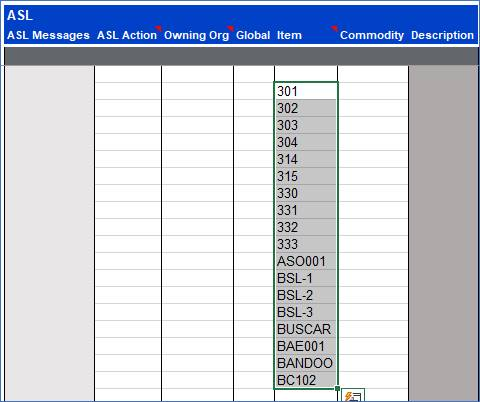The width and height of the screenshot is (480, 402).
Task: Click the cell with value 333
Action: 306,244
